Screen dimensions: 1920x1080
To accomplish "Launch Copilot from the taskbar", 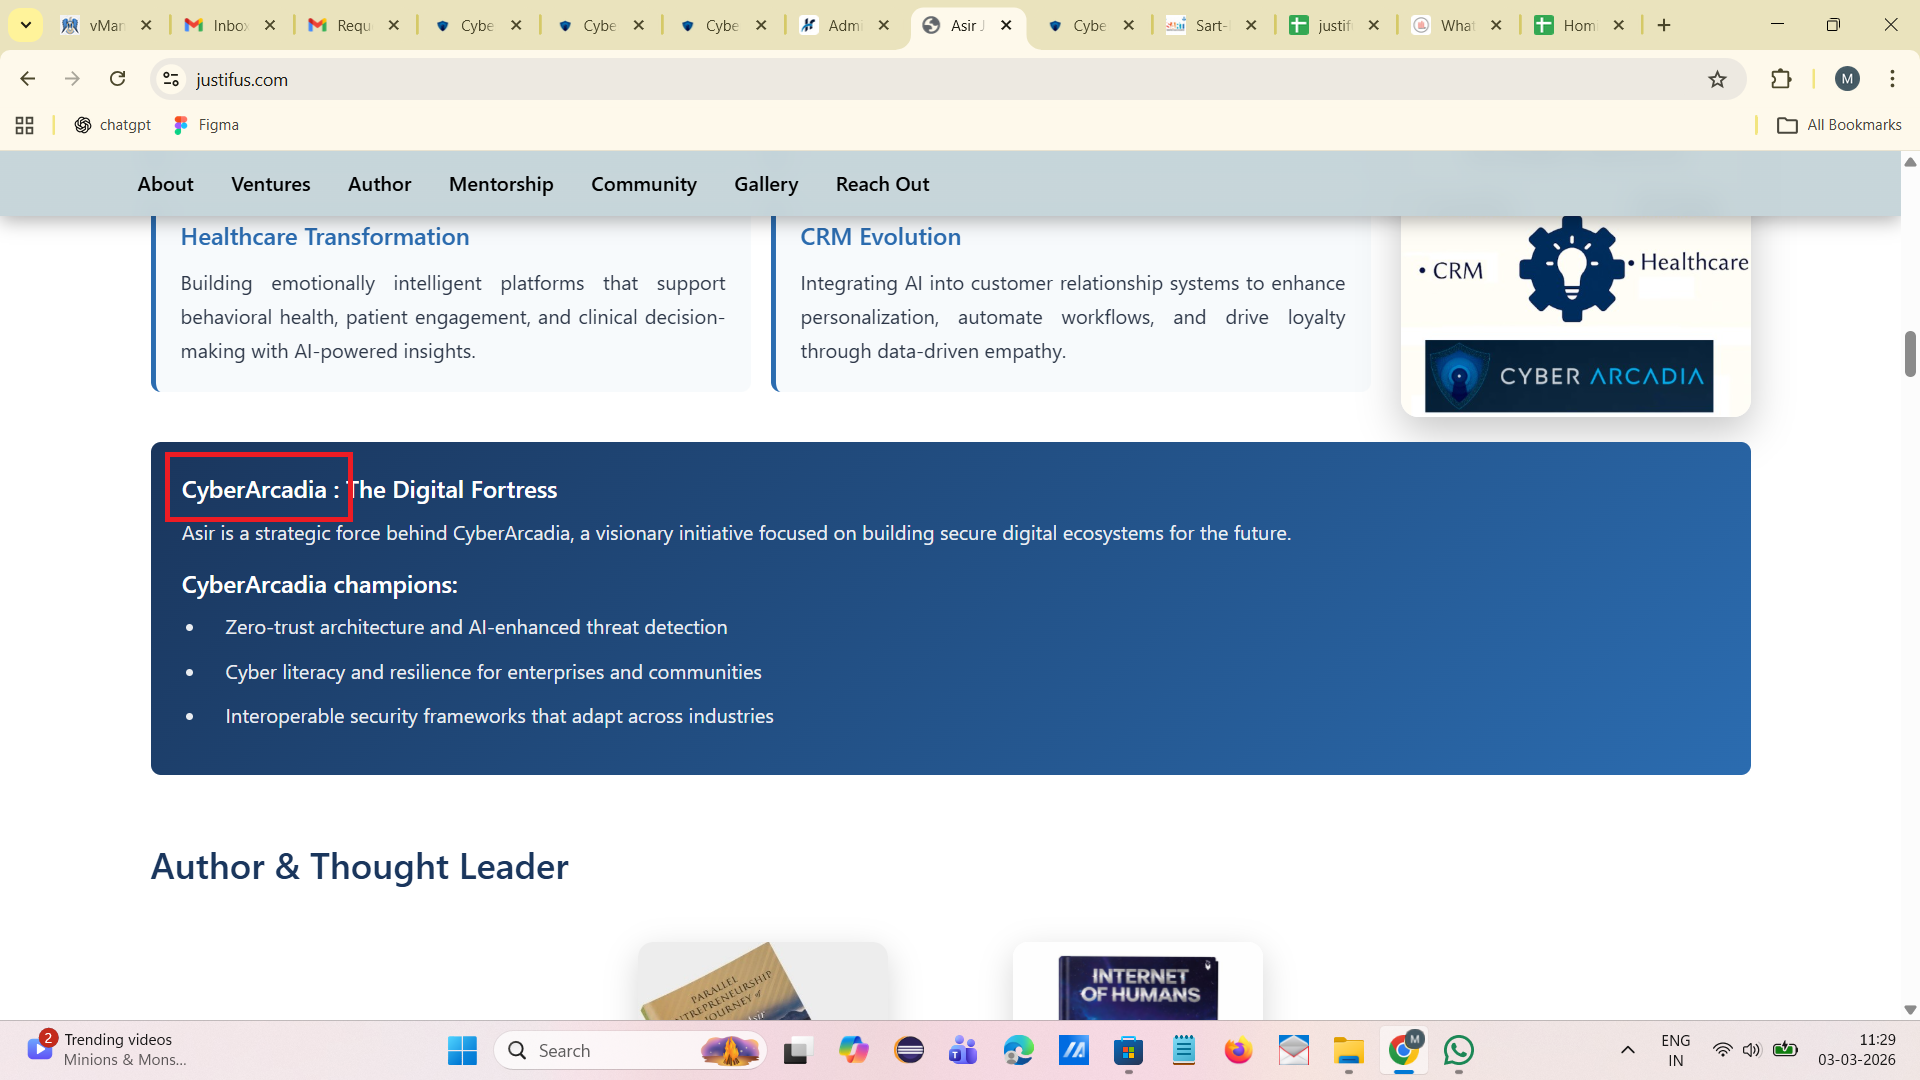I will click(853, 1050).
